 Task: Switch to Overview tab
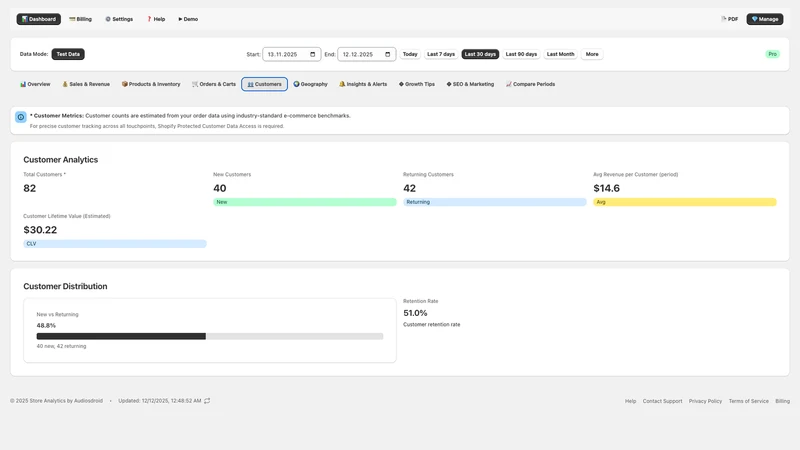tap(35, 84)
